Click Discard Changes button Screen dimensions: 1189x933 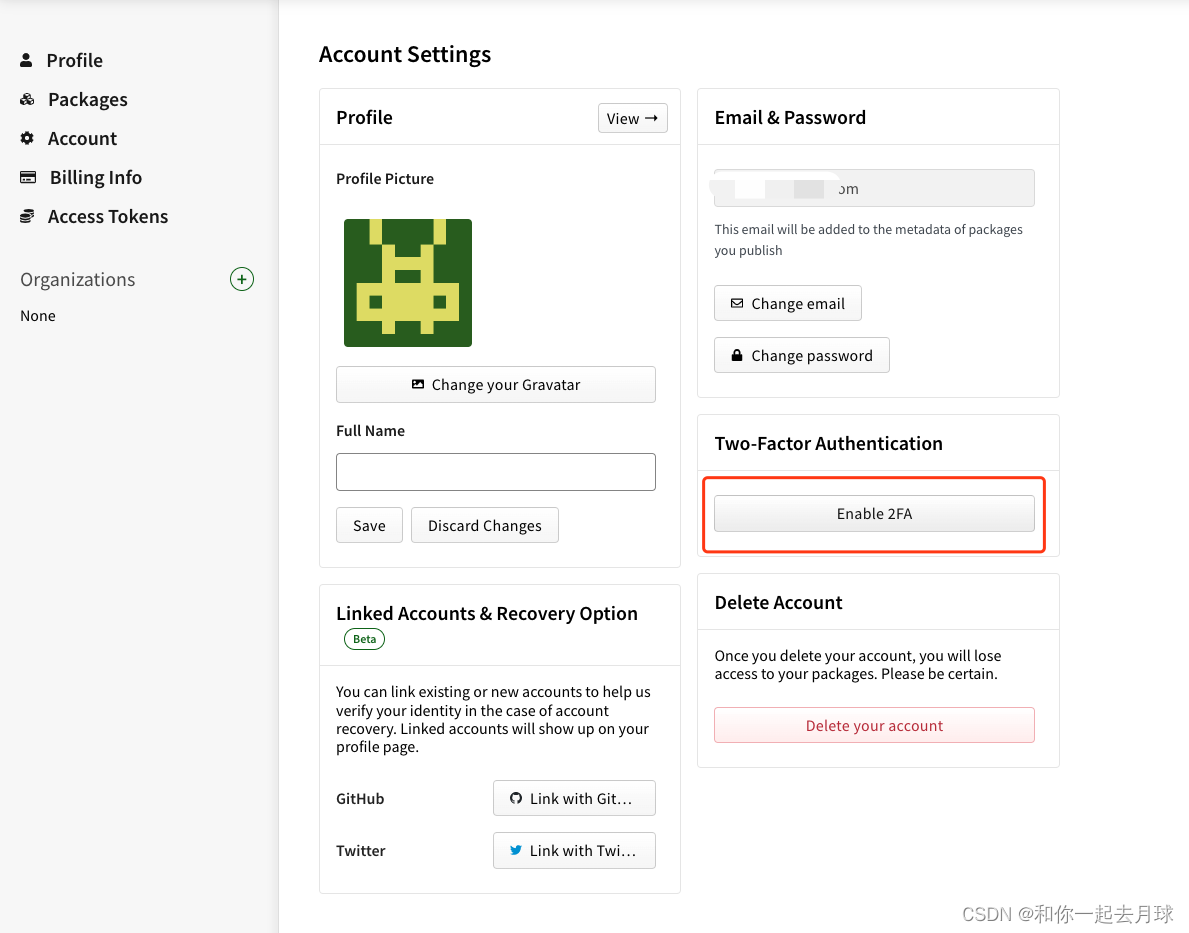coord(485,525)
